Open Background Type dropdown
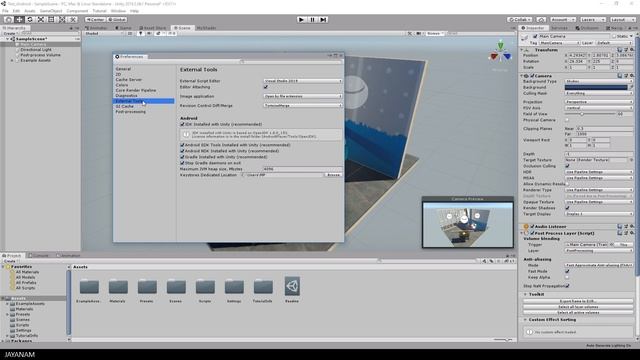The image size is (640, 360). [599, 81]
